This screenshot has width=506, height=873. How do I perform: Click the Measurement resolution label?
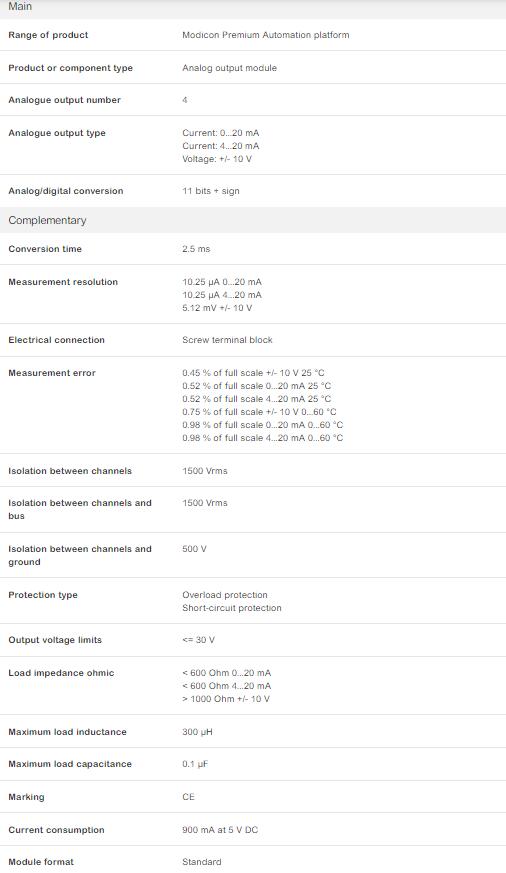coord(63,282)
